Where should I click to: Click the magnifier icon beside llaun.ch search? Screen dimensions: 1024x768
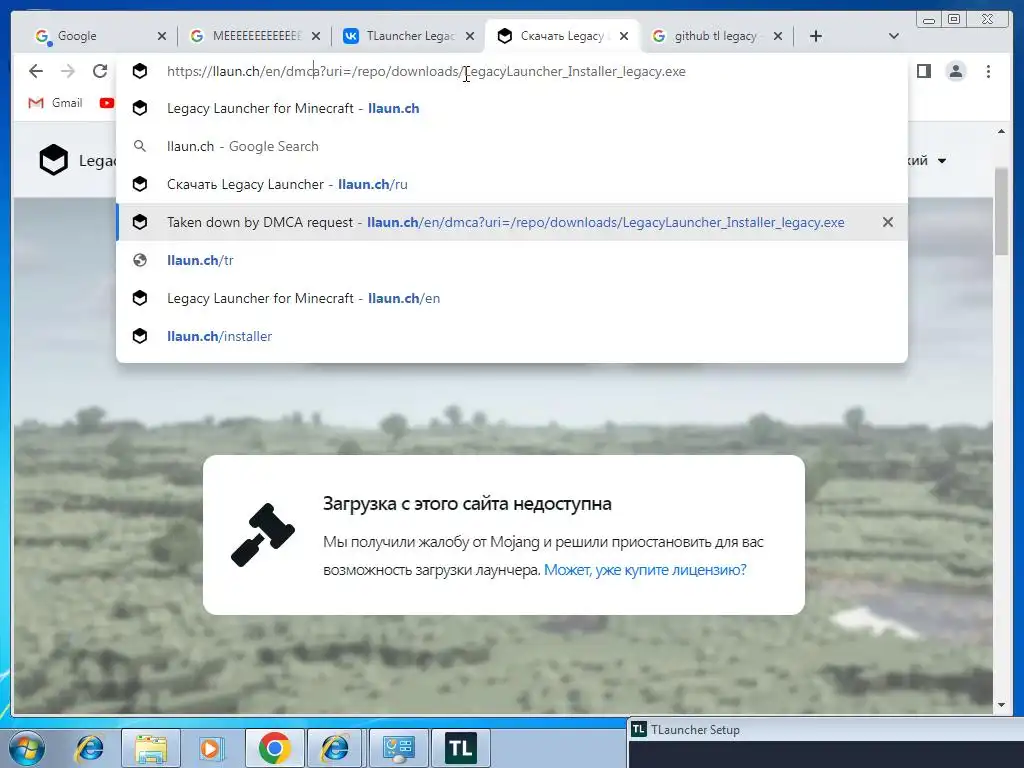click(140, 146)
